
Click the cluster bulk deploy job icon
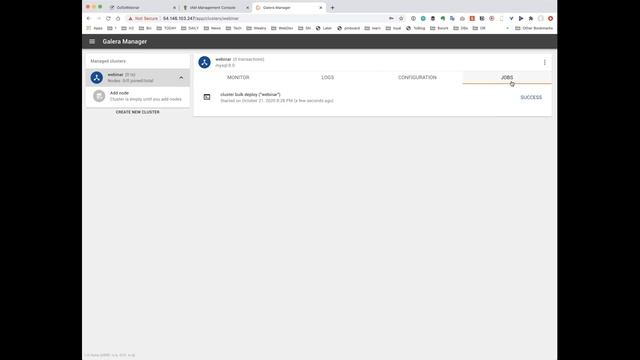[x=207, y=97]
